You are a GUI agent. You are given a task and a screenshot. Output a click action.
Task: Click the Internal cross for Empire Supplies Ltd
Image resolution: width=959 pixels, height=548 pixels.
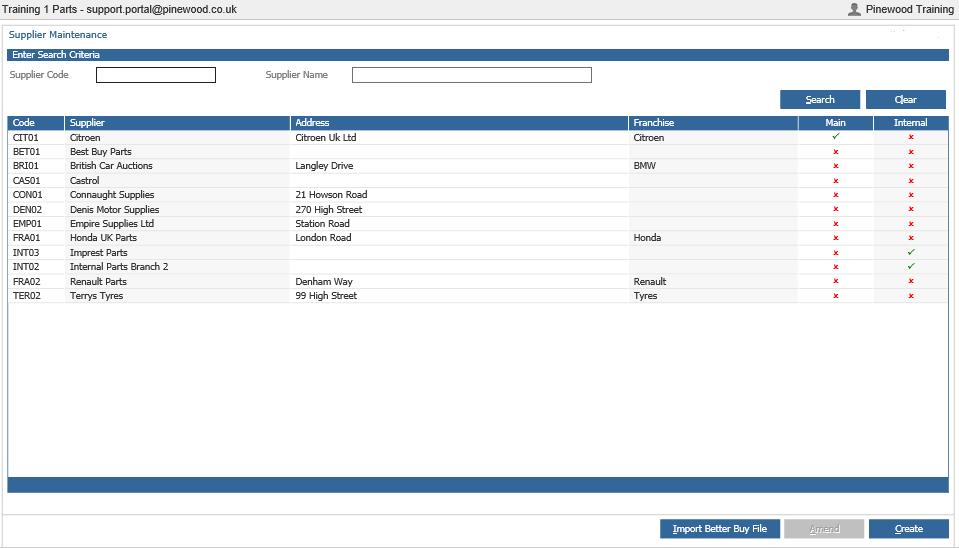click(x=911, y=224)
